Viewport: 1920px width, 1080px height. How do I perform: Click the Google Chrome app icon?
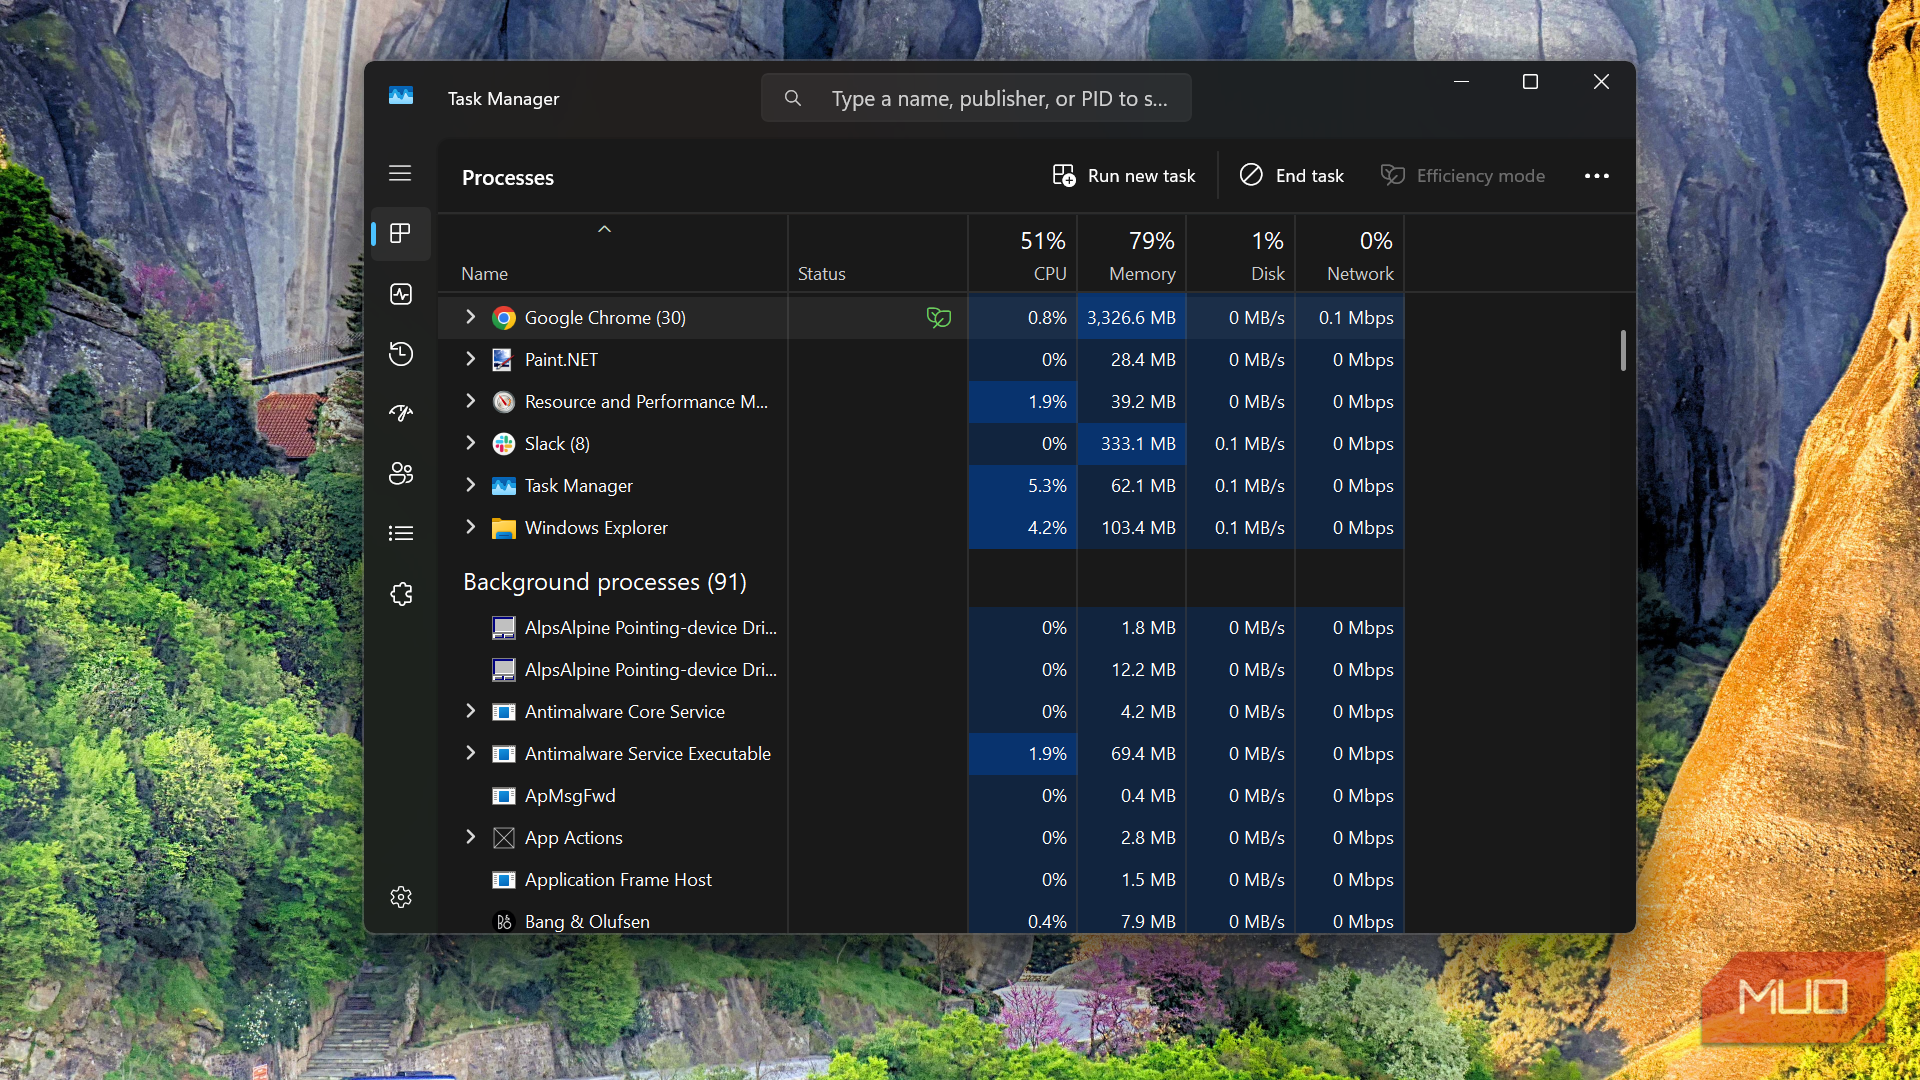pyautogui.click(x=504, y=318)
